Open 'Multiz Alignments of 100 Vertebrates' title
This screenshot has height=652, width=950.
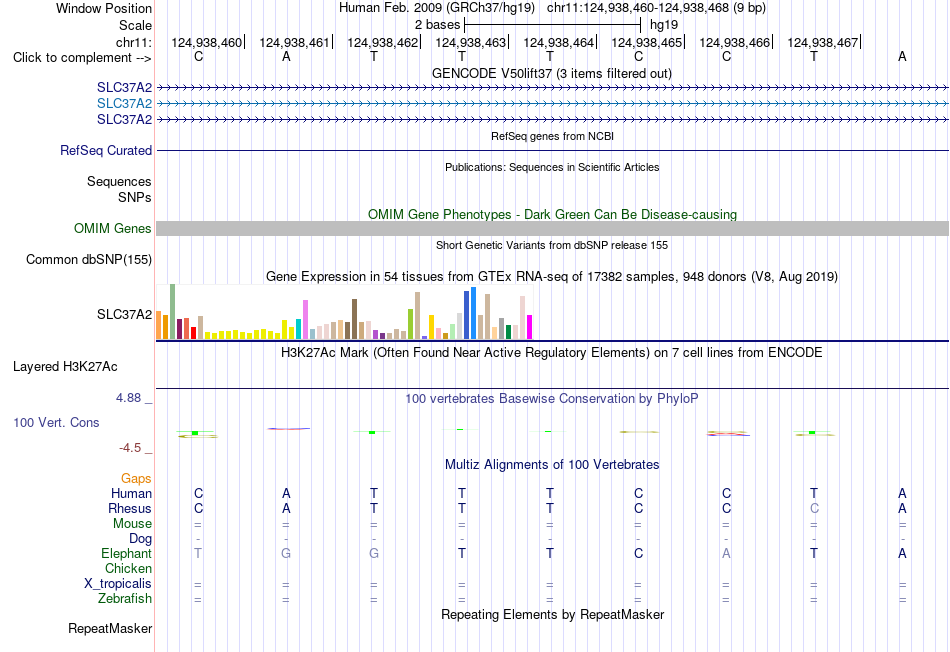coord(552,465)
